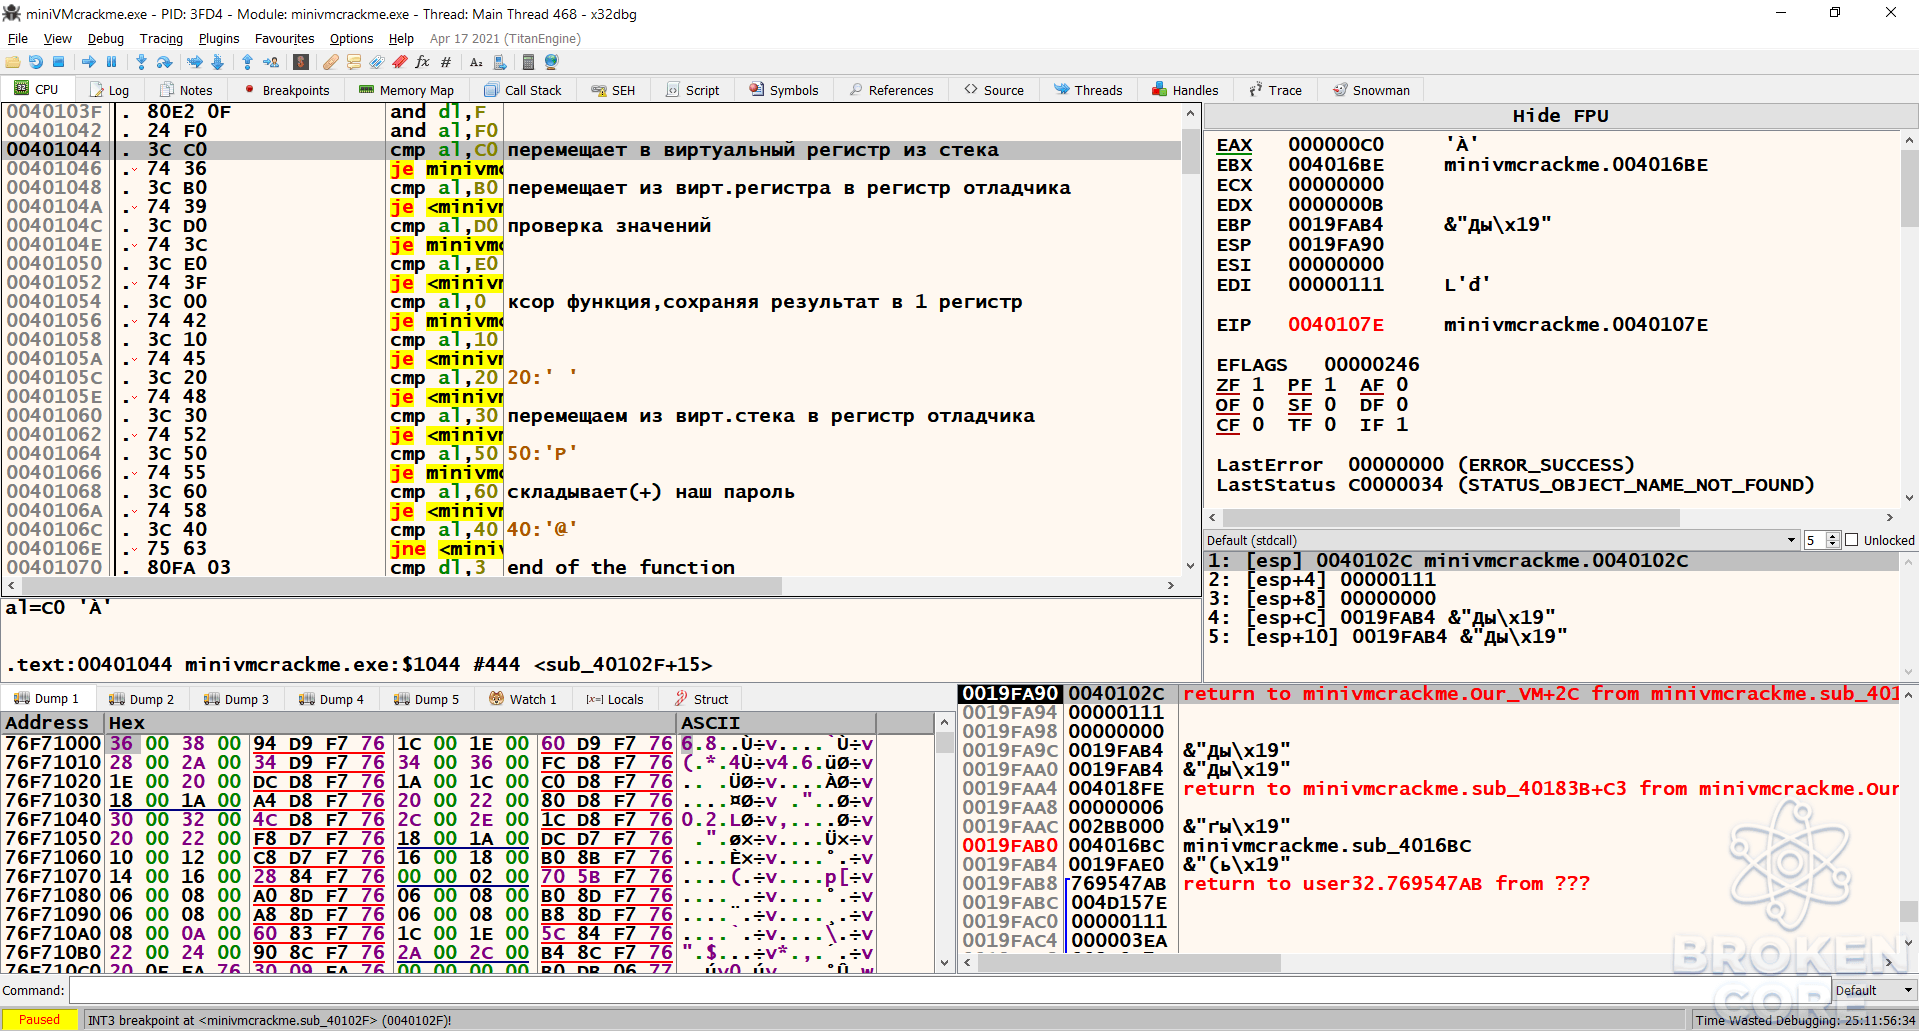Image resolution: width=1919 pixels, height=1031 pixels.
Task: Increase the argument count stepper
Action: tap(1833, 536)
